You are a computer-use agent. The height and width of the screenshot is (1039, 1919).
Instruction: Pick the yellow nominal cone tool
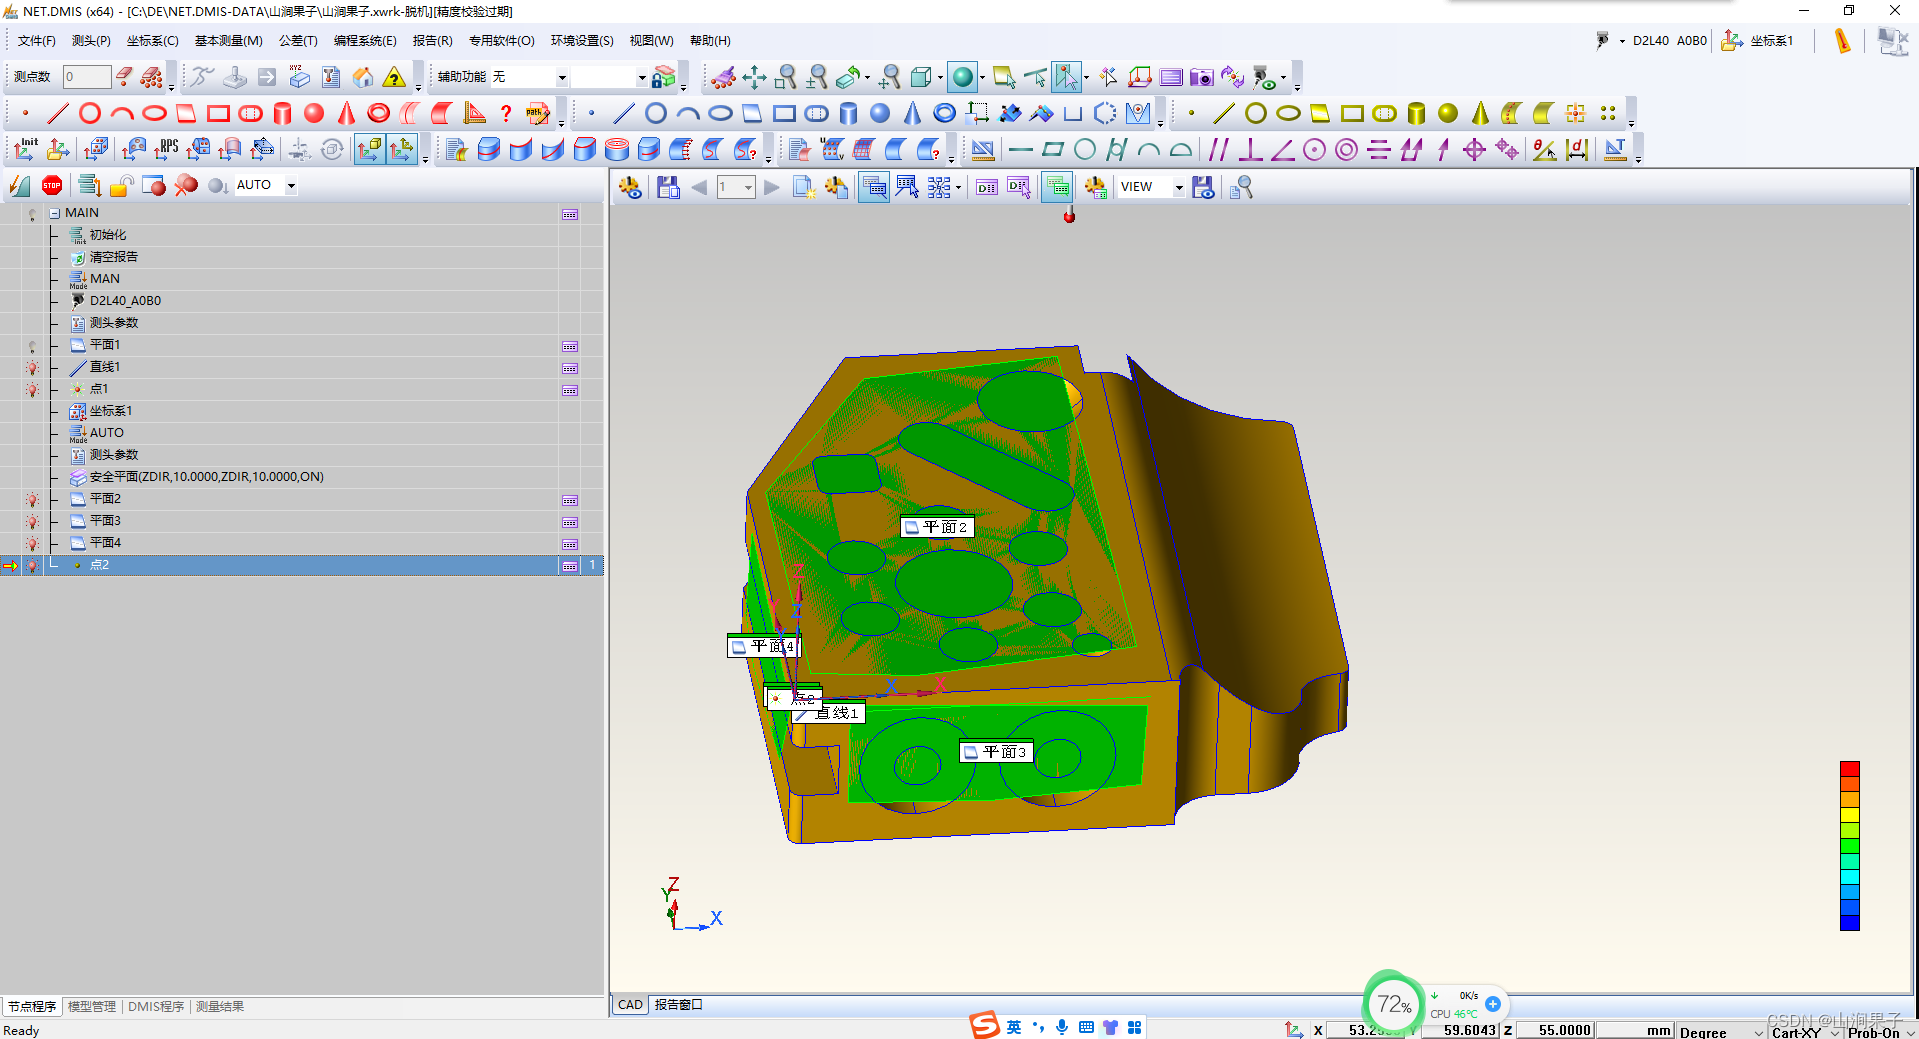pyautogui.click(x=1479, y=113)
